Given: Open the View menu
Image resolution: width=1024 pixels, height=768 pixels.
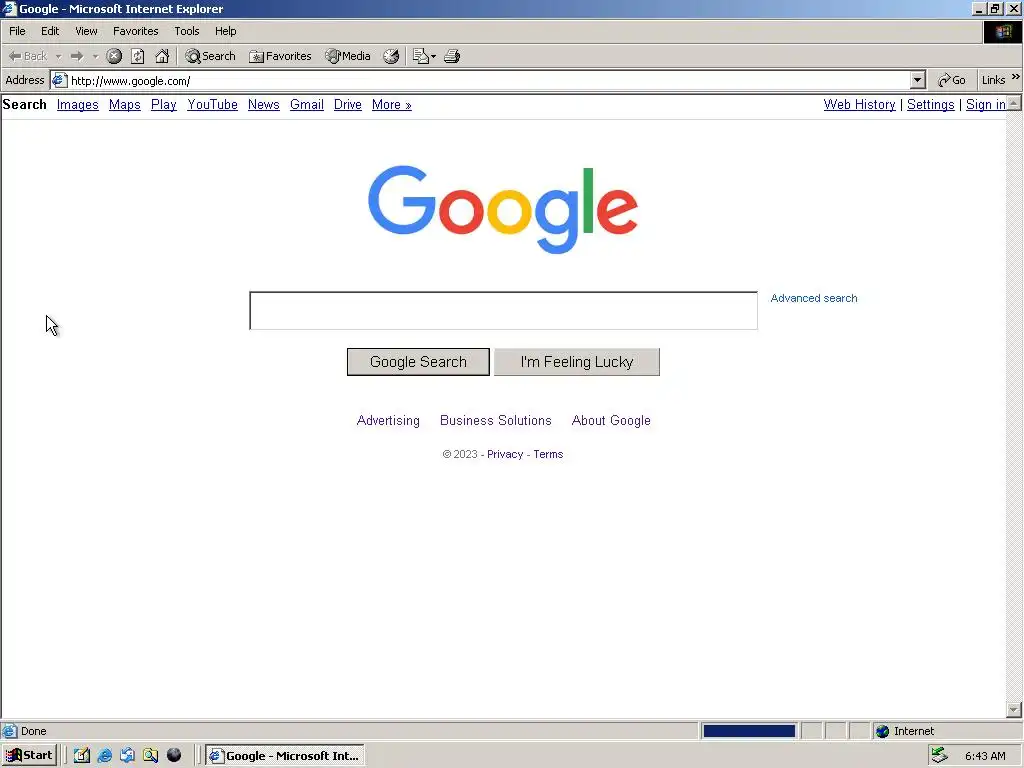Looking at the screenshot, I should tap(86, 31).
